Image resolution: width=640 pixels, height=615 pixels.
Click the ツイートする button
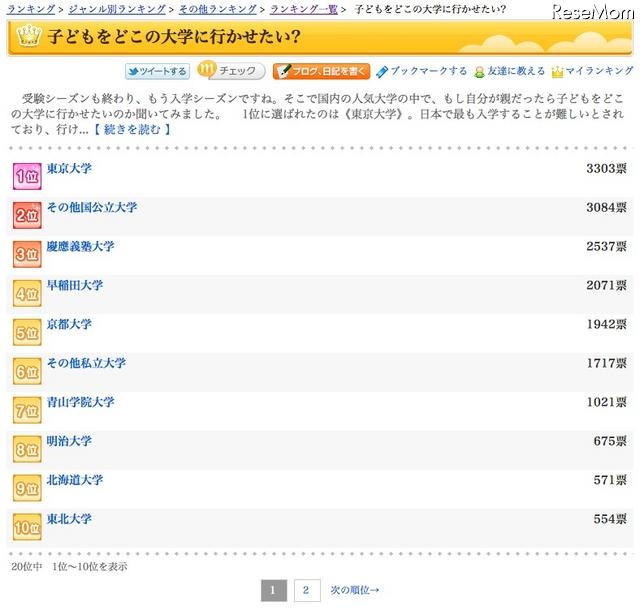[157, 71]
